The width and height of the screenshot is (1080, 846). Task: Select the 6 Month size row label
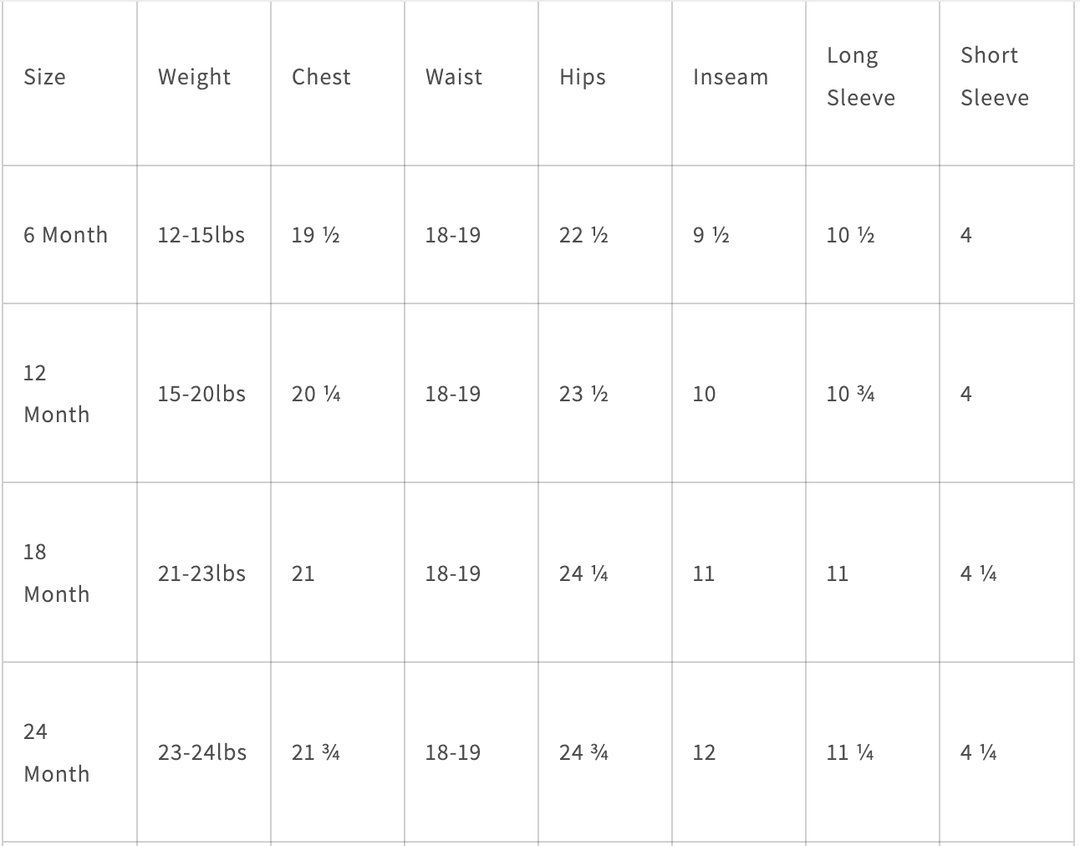(66, 235)
